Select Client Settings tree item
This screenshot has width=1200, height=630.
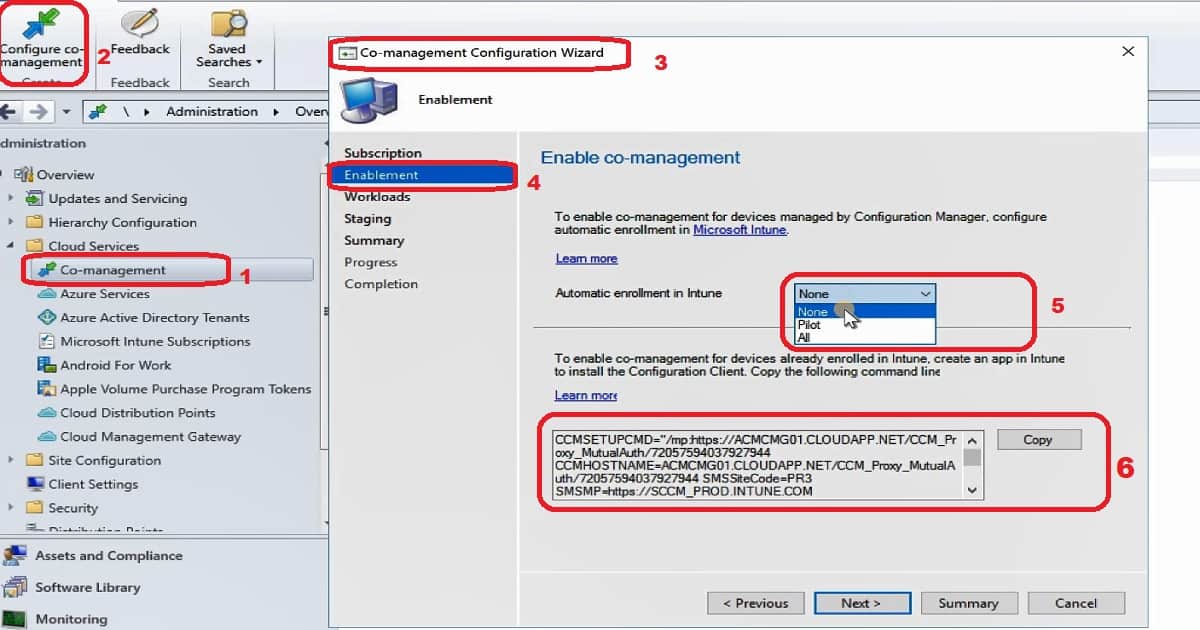point(93,484)
